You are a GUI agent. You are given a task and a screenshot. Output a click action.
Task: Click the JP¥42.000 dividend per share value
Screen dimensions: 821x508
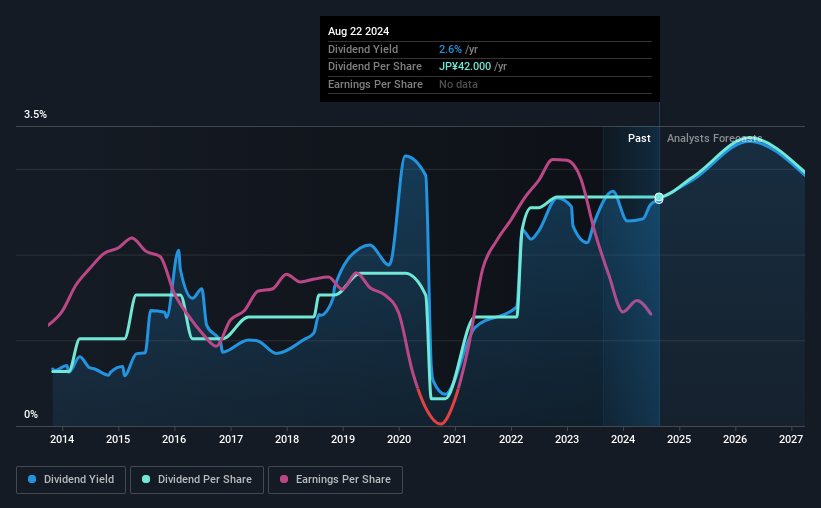465,67
